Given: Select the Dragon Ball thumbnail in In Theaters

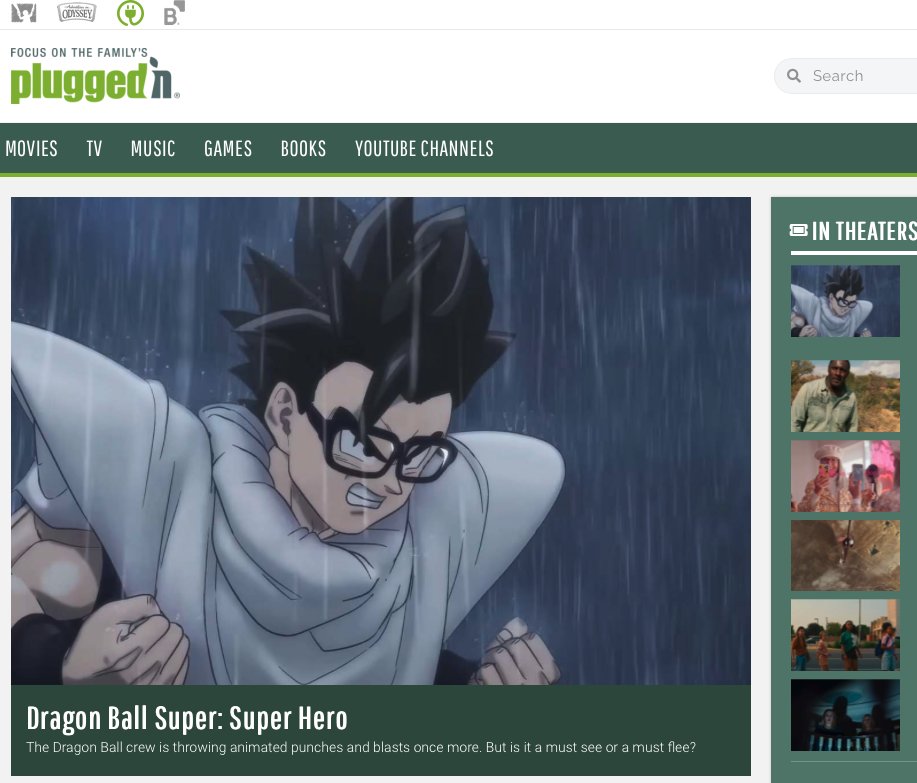Looking at the screenshot, I should [x=845, y=301].
